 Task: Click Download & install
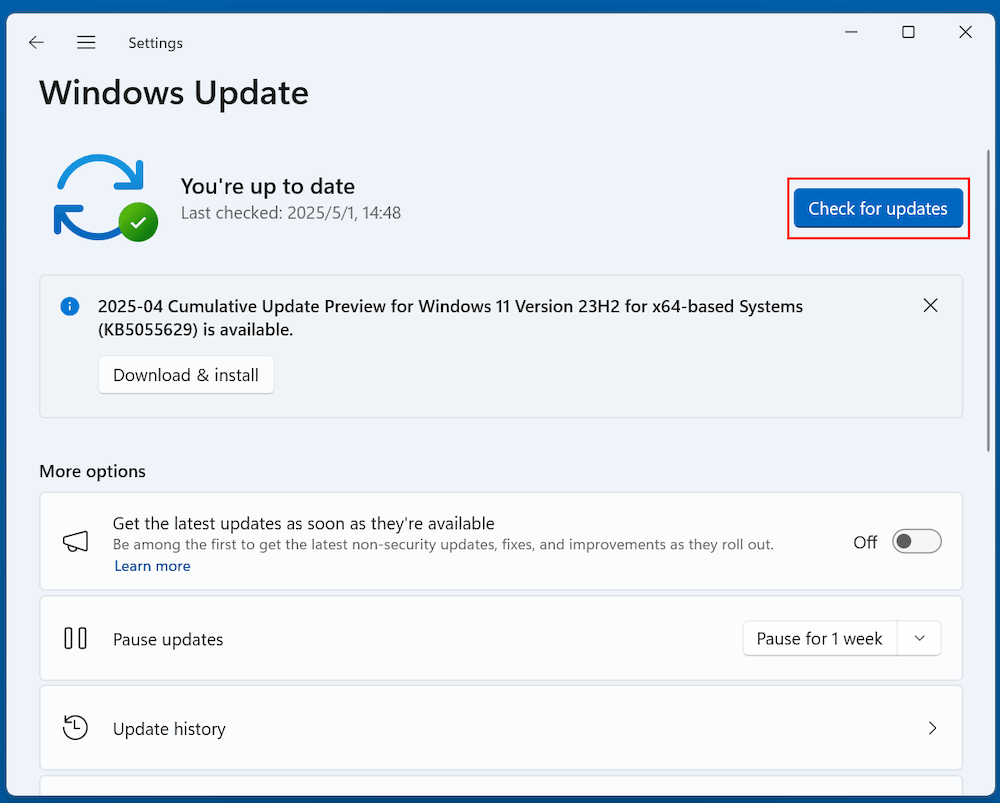(x=186, y=375)
